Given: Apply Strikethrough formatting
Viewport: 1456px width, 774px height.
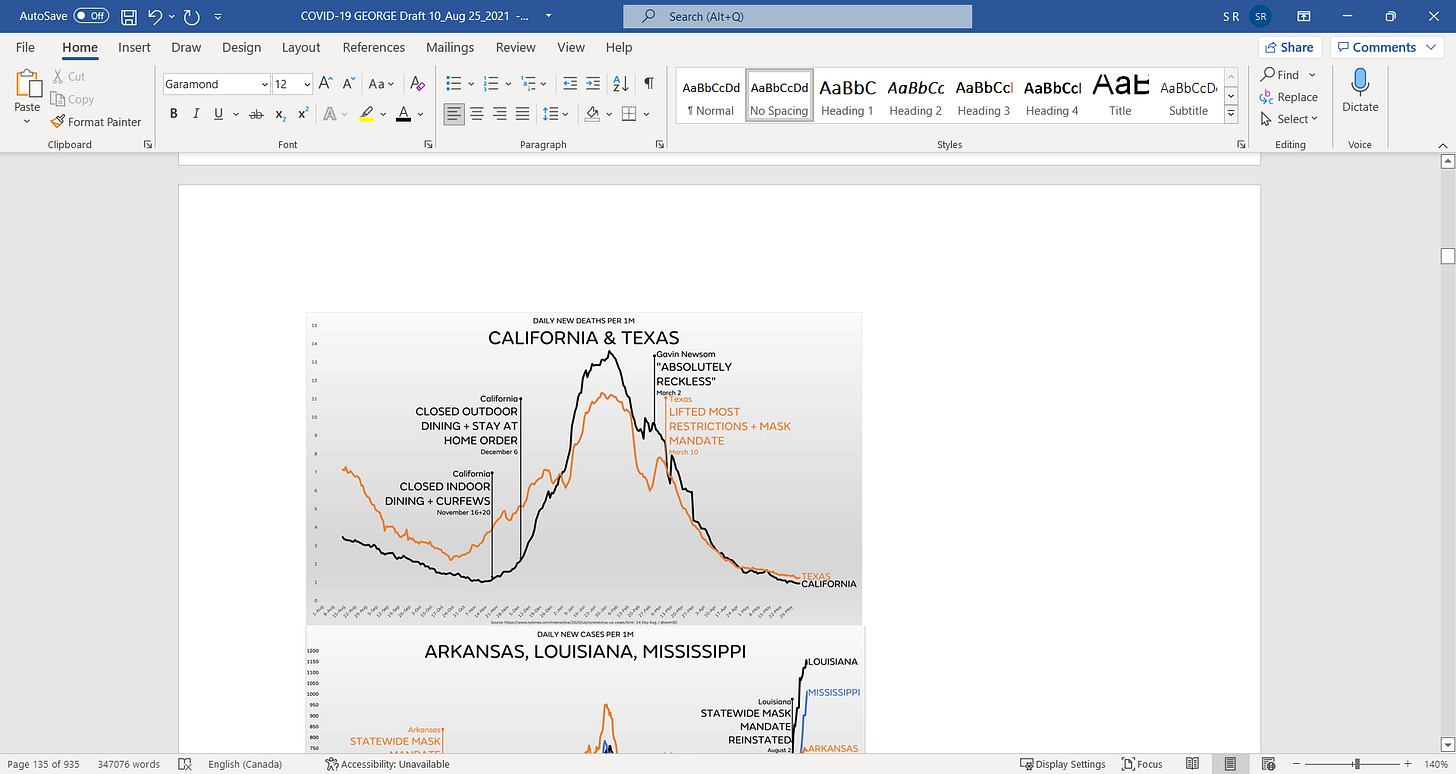Looking at the screenshot, I should tap(255, 114).
